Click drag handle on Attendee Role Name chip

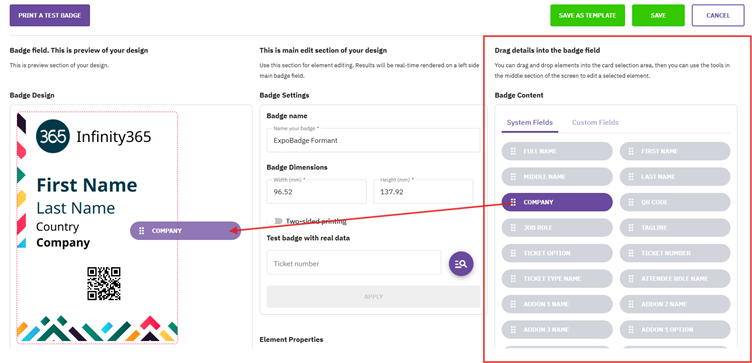pyautogui.click(x=631, y=278)
